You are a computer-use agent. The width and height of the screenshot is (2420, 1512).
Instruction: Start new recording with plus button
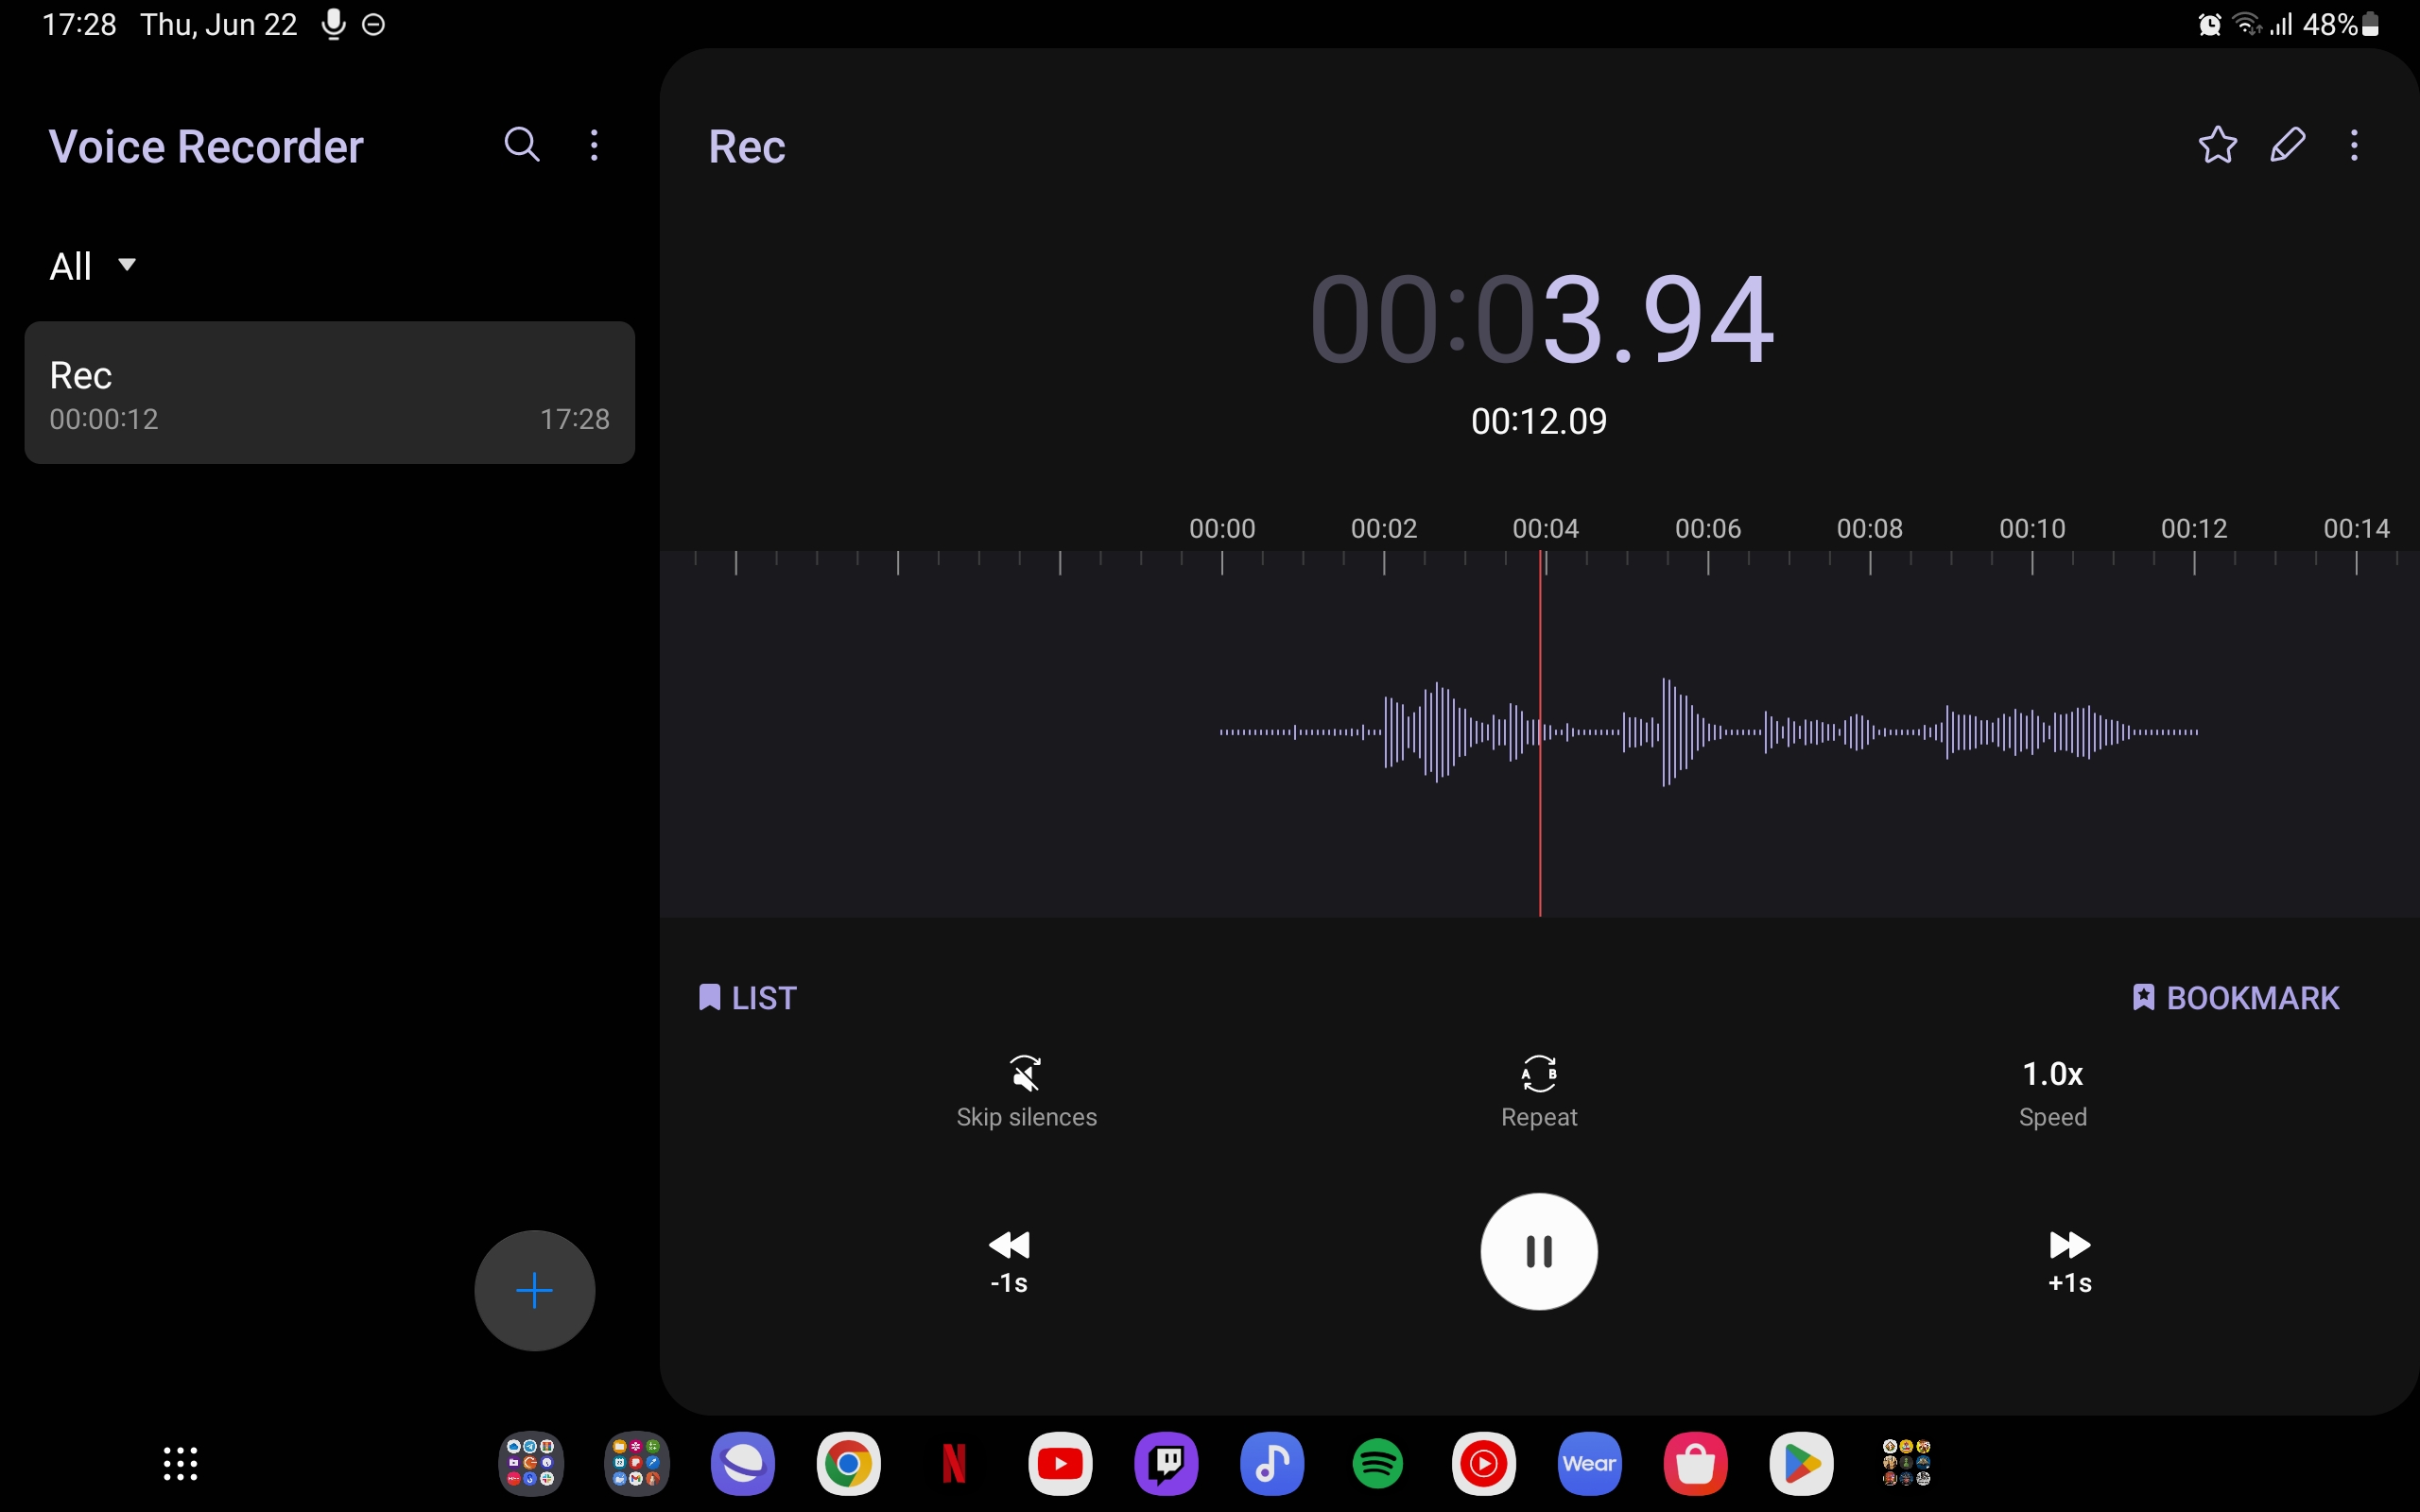click(534, 1290)
